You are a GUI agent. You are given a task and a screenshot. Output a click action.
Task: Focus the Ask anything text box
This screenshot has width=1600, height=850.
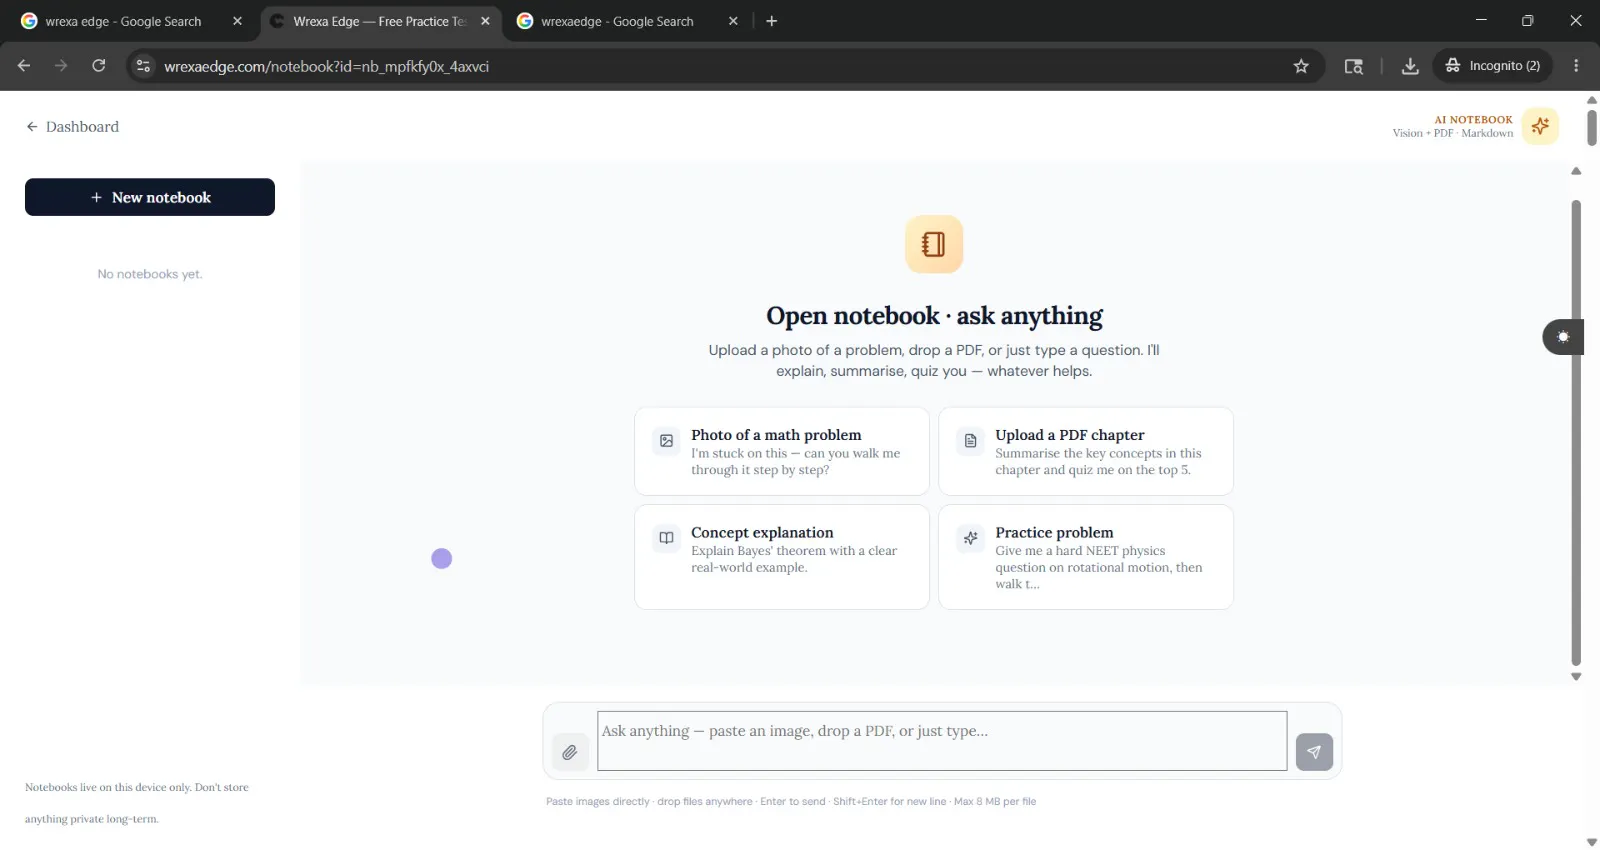click(x=942, y=741)
